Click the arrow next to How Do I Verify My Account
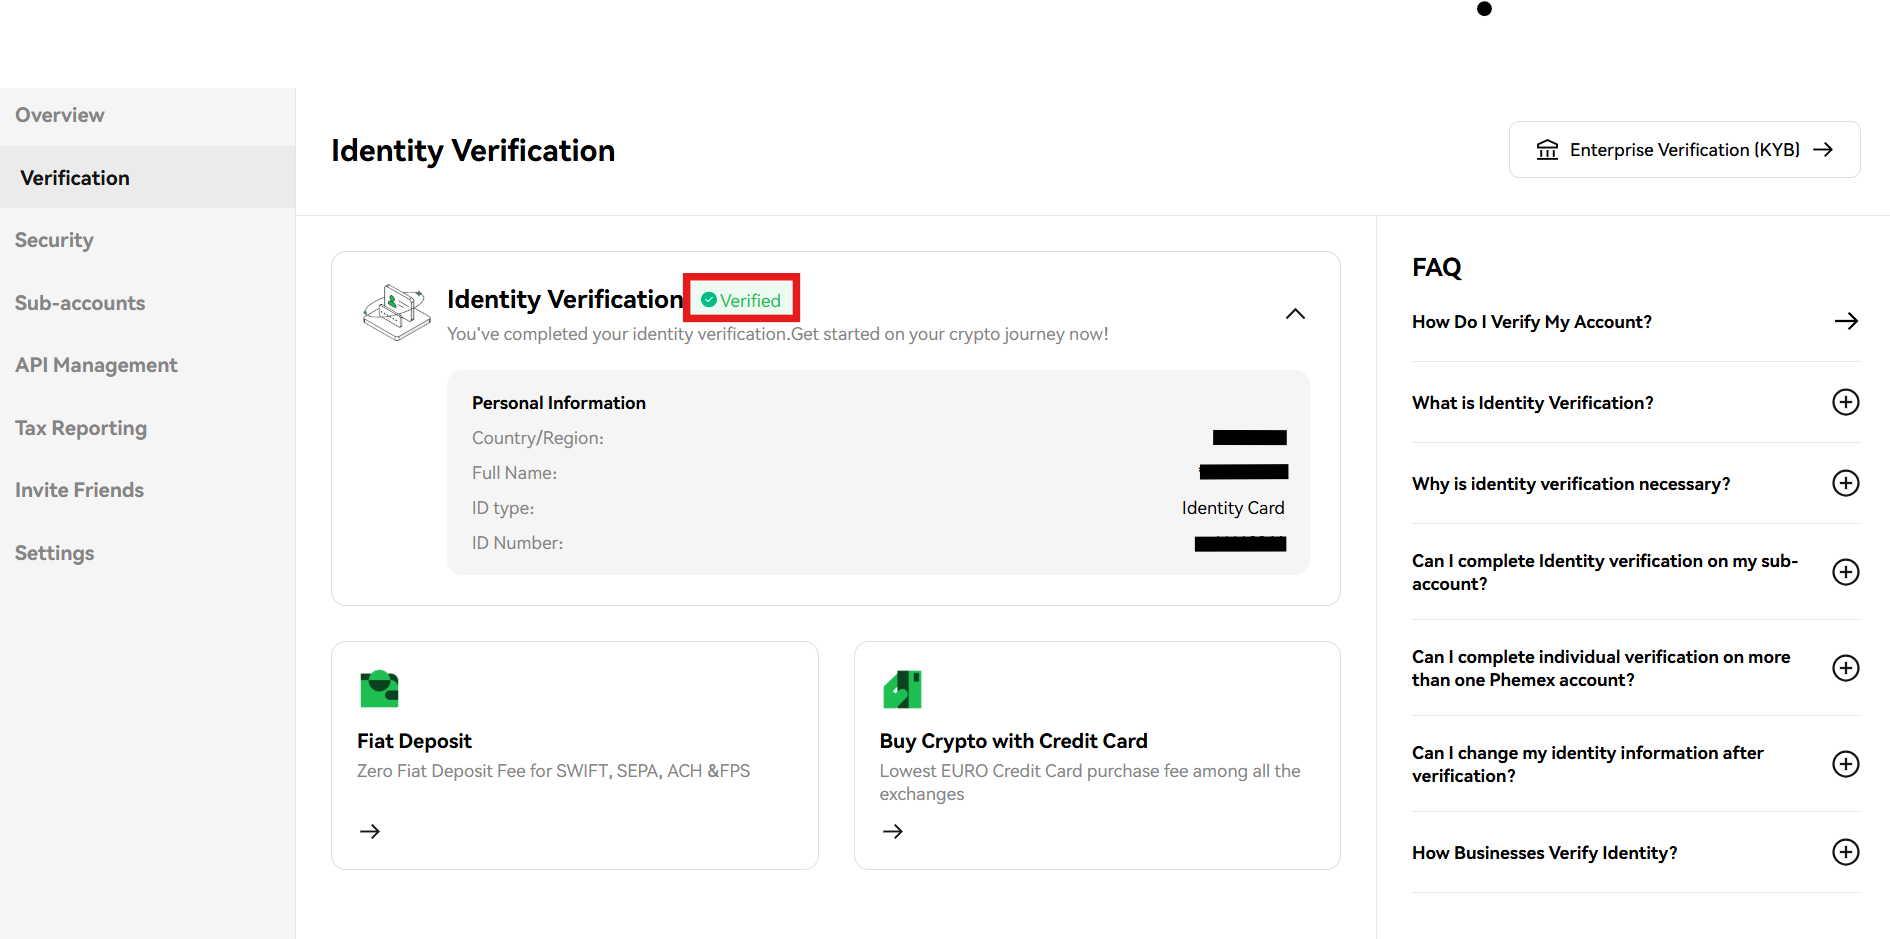This screenshot has height=939, width=1890. click(x=1846, y=321)
